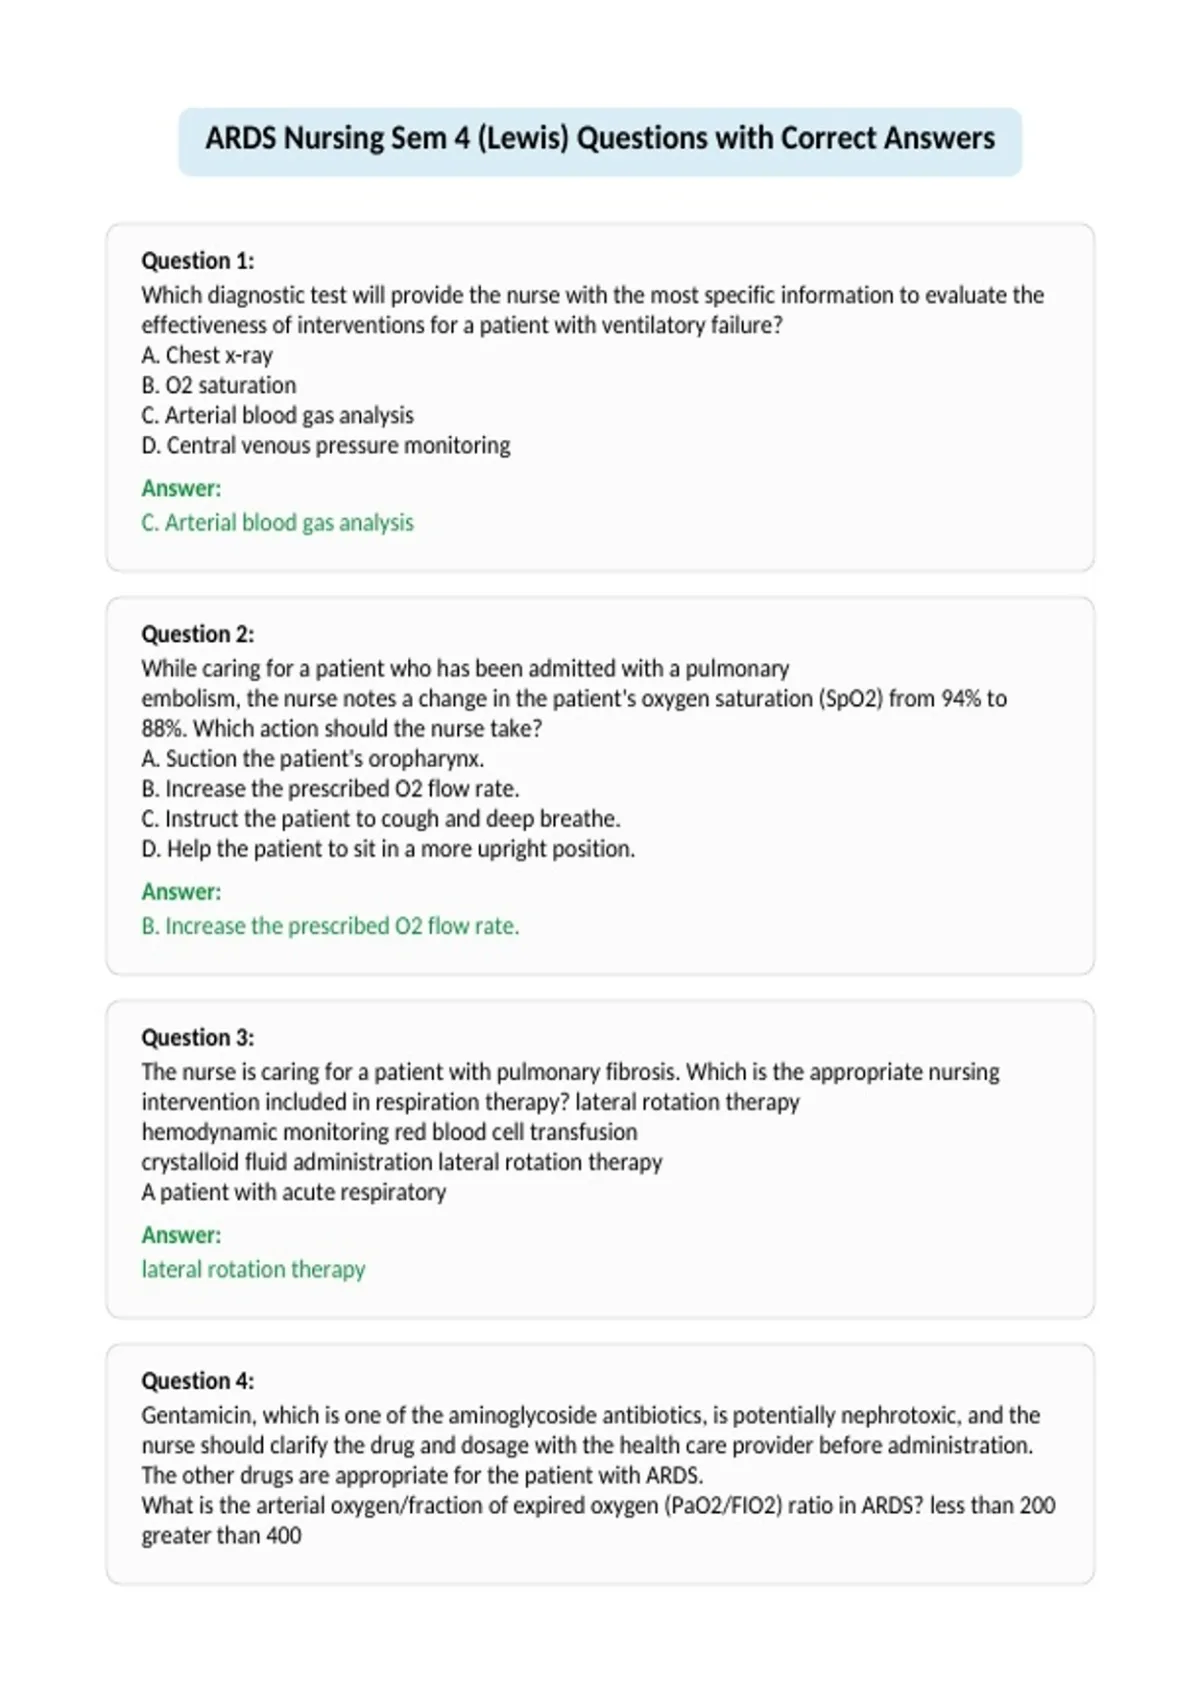Choose option B. O2 saturation
The image size is (1200, 1700).
(x=219, y=385)
